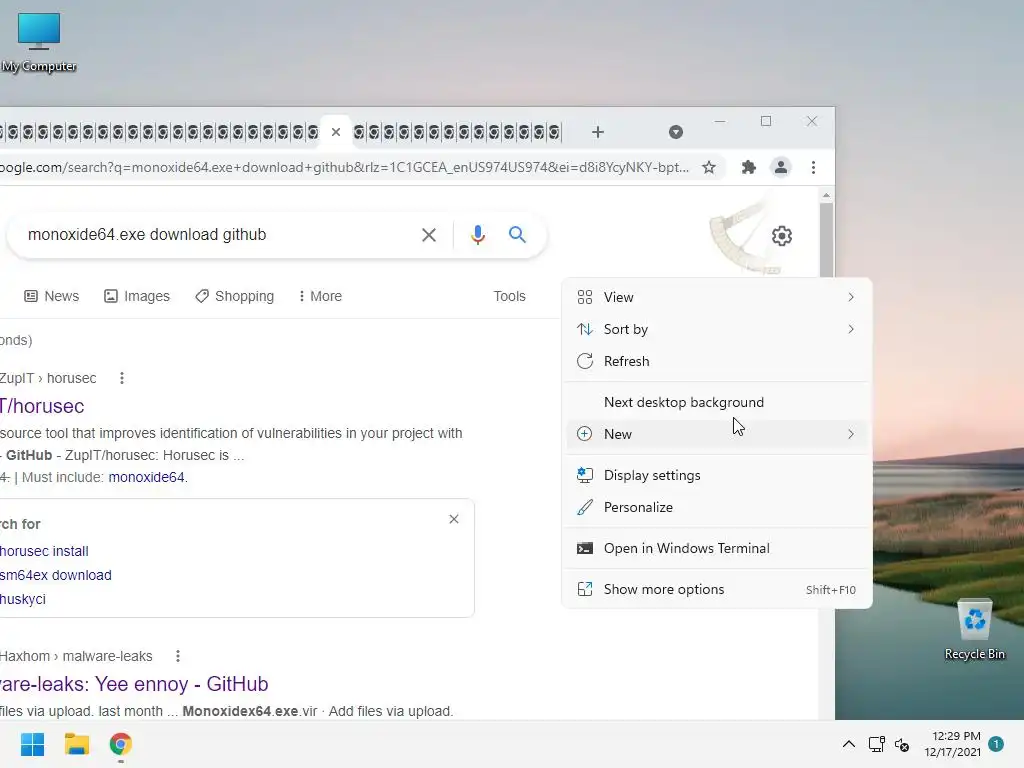Switch to Images search results
This screenshot has height=768, width=1024.
136,296
